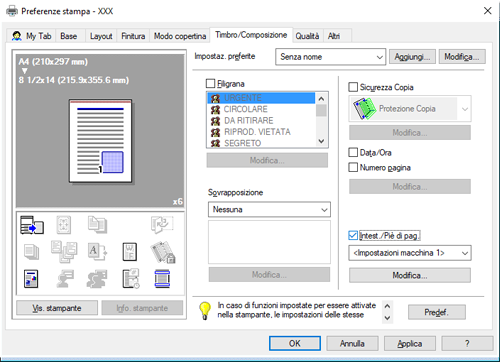Enable the Filigrana checkbox
Image resolution: width=500 pixels, height=362 pixels.
pyautogui.click(x=211, y=83)
